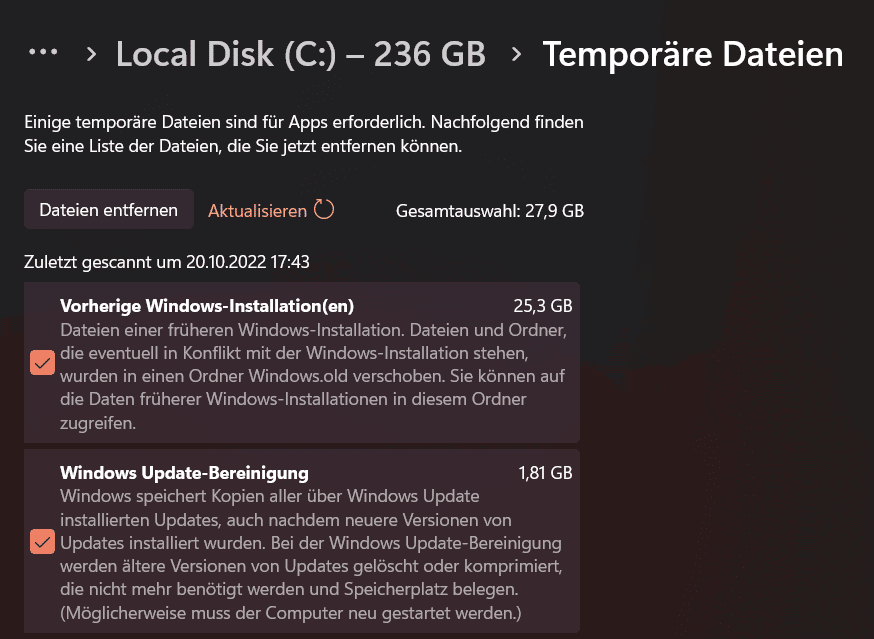Click the 1,81 GB size value

pos(545,472)
